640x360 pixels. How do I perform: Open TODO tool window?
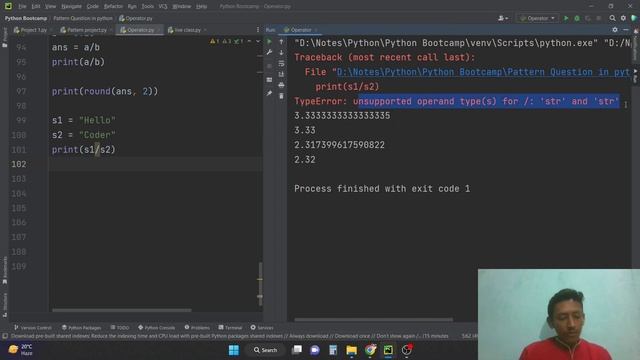120,328
